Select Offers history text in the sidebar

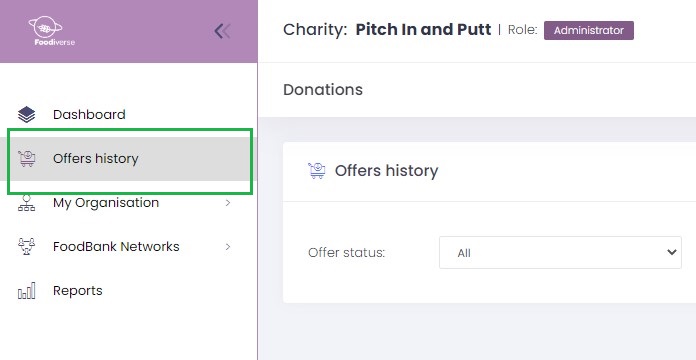click(x=95, y=158)
